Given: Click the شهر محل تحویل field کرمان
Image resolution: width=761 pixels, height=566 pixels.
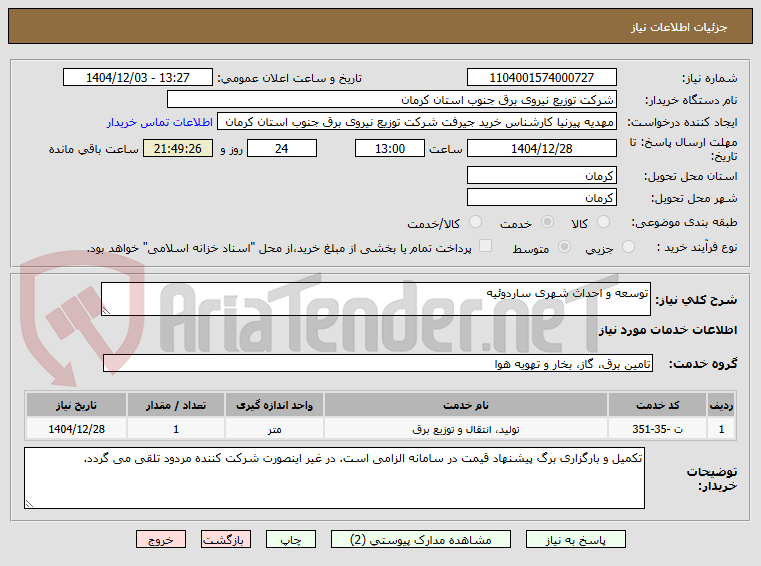Looking at the screenshot, I should tap(542, 198).
